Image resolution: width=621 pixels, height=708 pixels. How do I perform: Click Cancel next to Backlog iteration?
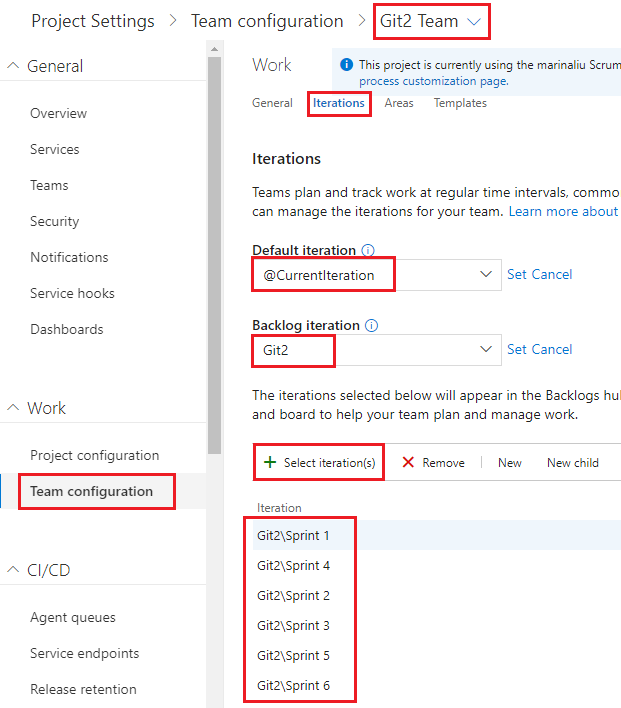pos(552,349)
